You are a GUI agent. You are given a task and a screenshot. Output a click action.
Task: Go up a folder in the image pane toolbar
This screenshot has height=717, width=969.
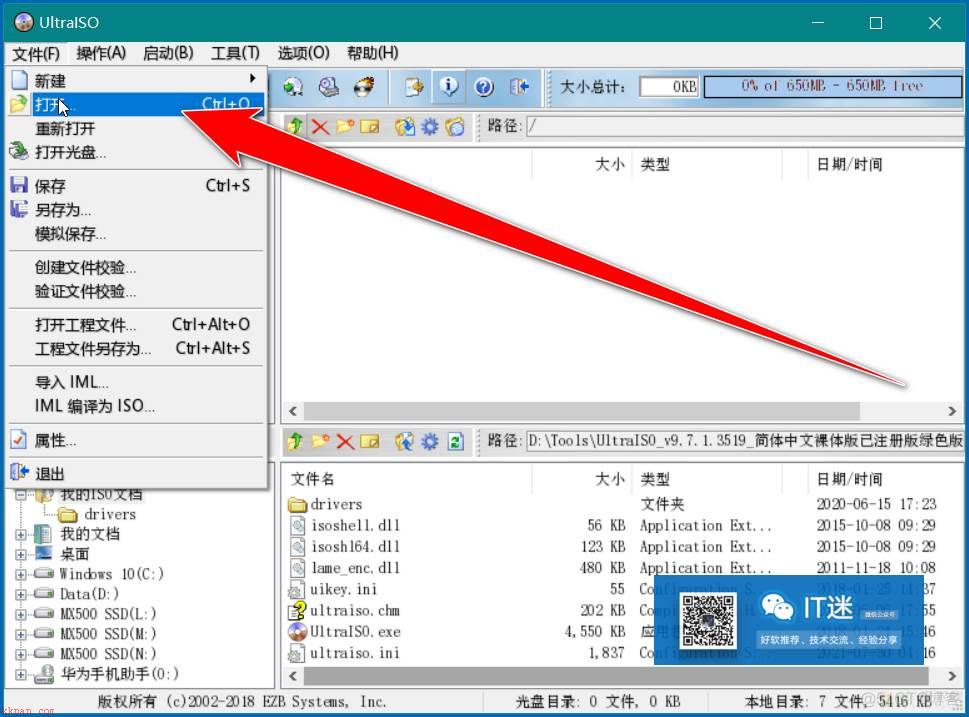[x=295, y=127]
